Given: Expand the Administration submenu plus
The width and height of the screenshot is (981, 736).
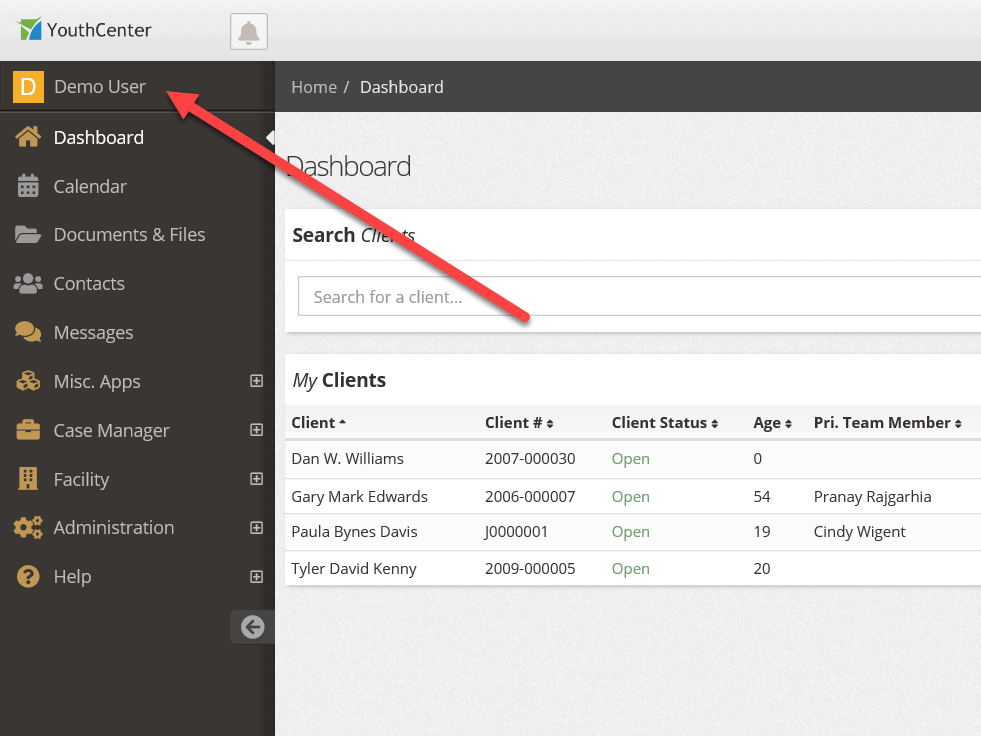Looking at the screenshot, I should coord(257,528).
